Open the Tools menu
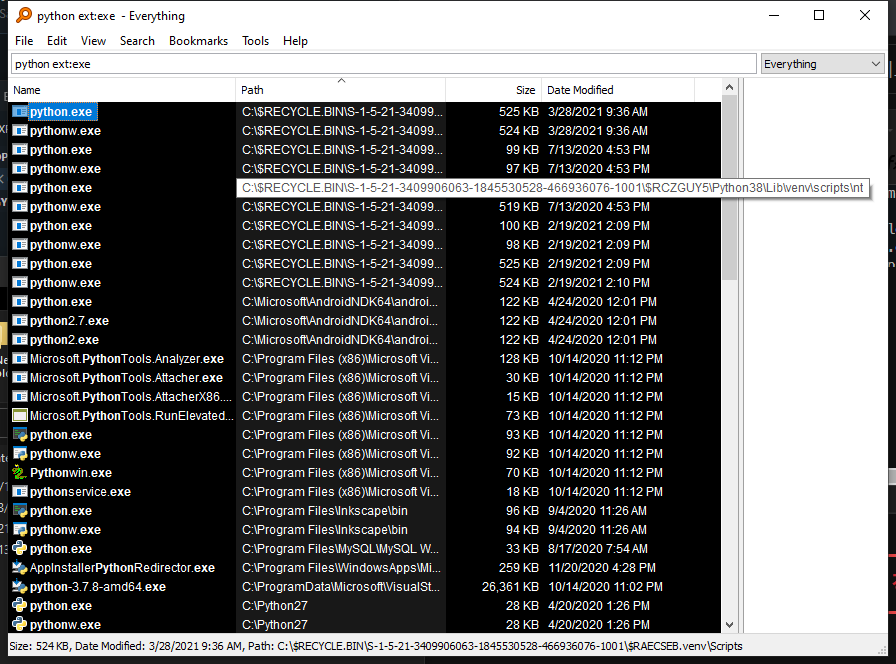 [x=255, y=41]
